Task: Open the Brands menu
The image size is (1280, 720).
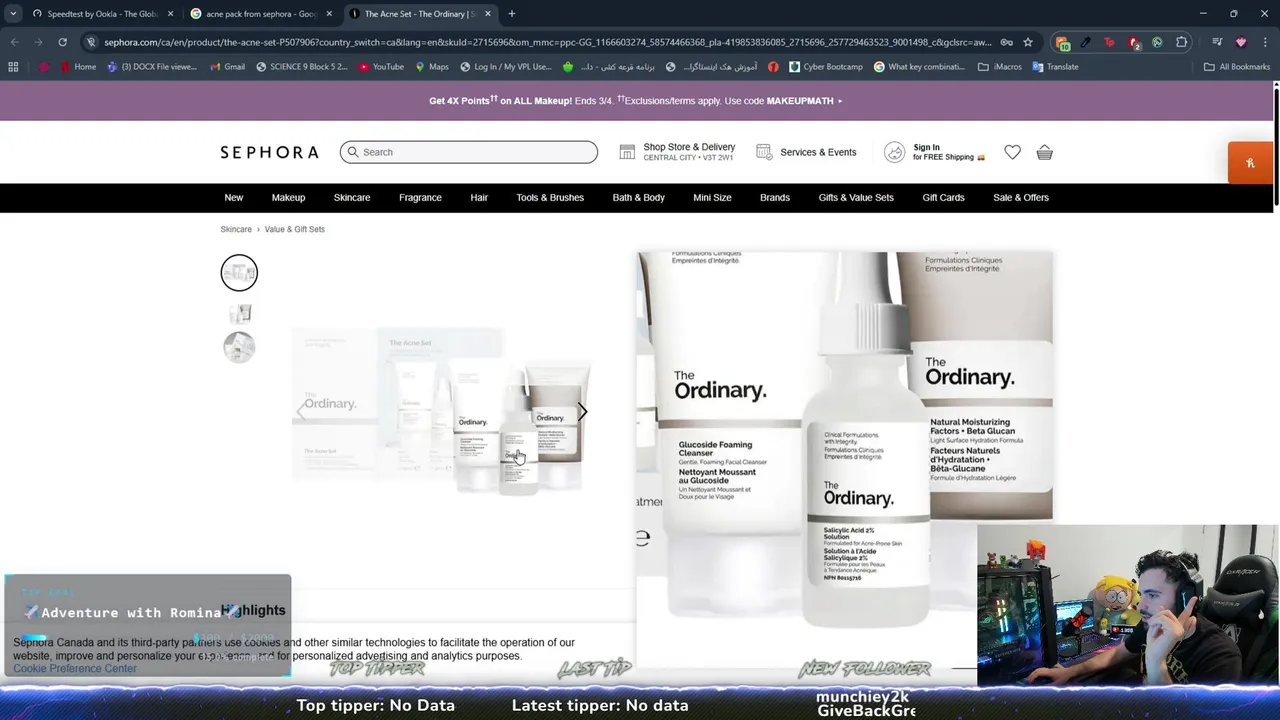Action: [775, 198]
